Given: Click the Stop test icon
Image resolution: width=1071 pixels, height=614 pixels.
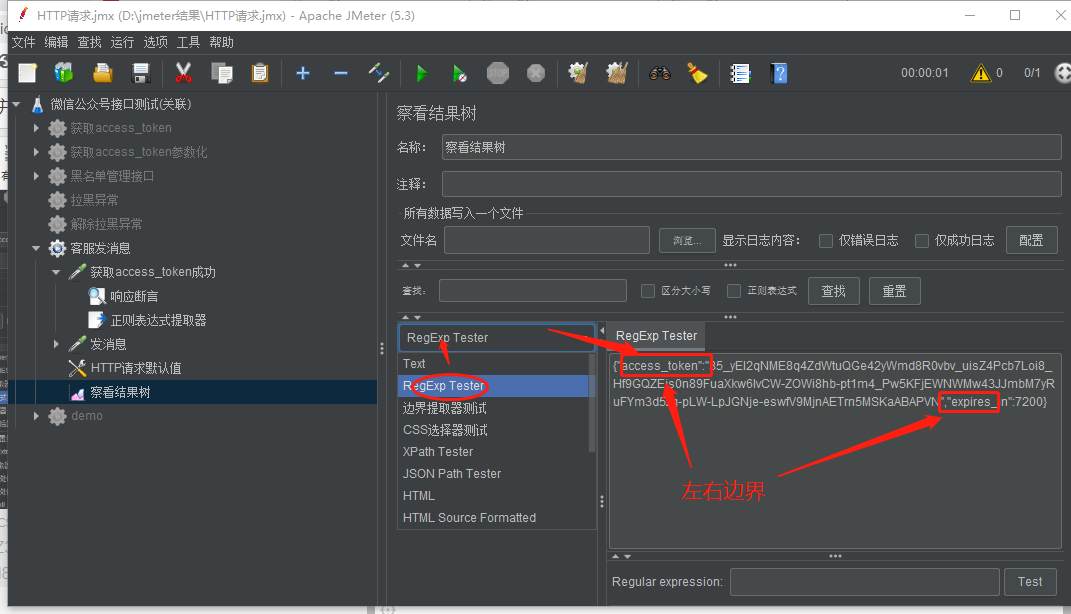Looking at the screenshot, I should tap(498, 73).
